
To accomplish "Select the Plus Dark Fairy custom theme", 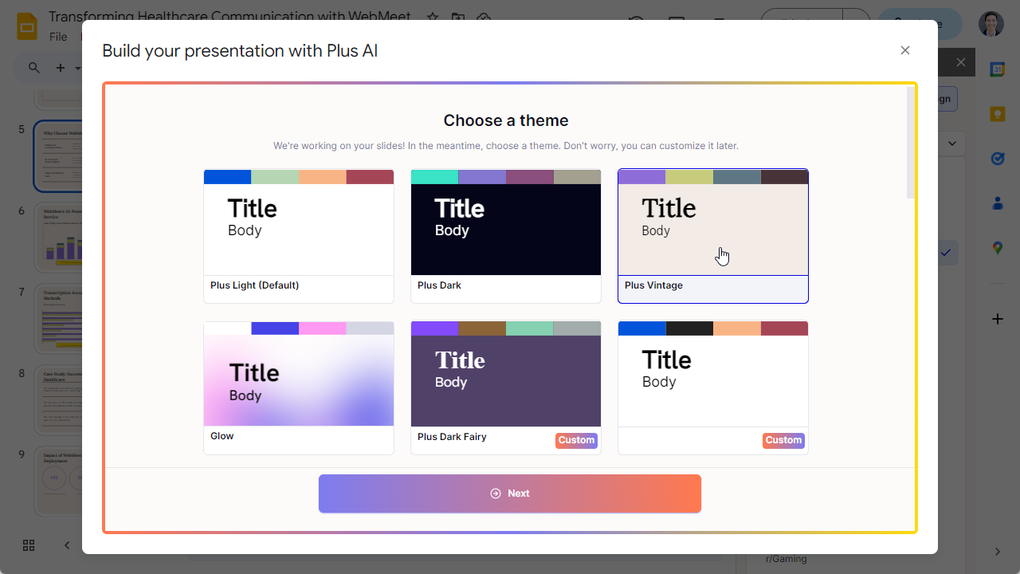I will pyautogui.click(x=505, y=387).
